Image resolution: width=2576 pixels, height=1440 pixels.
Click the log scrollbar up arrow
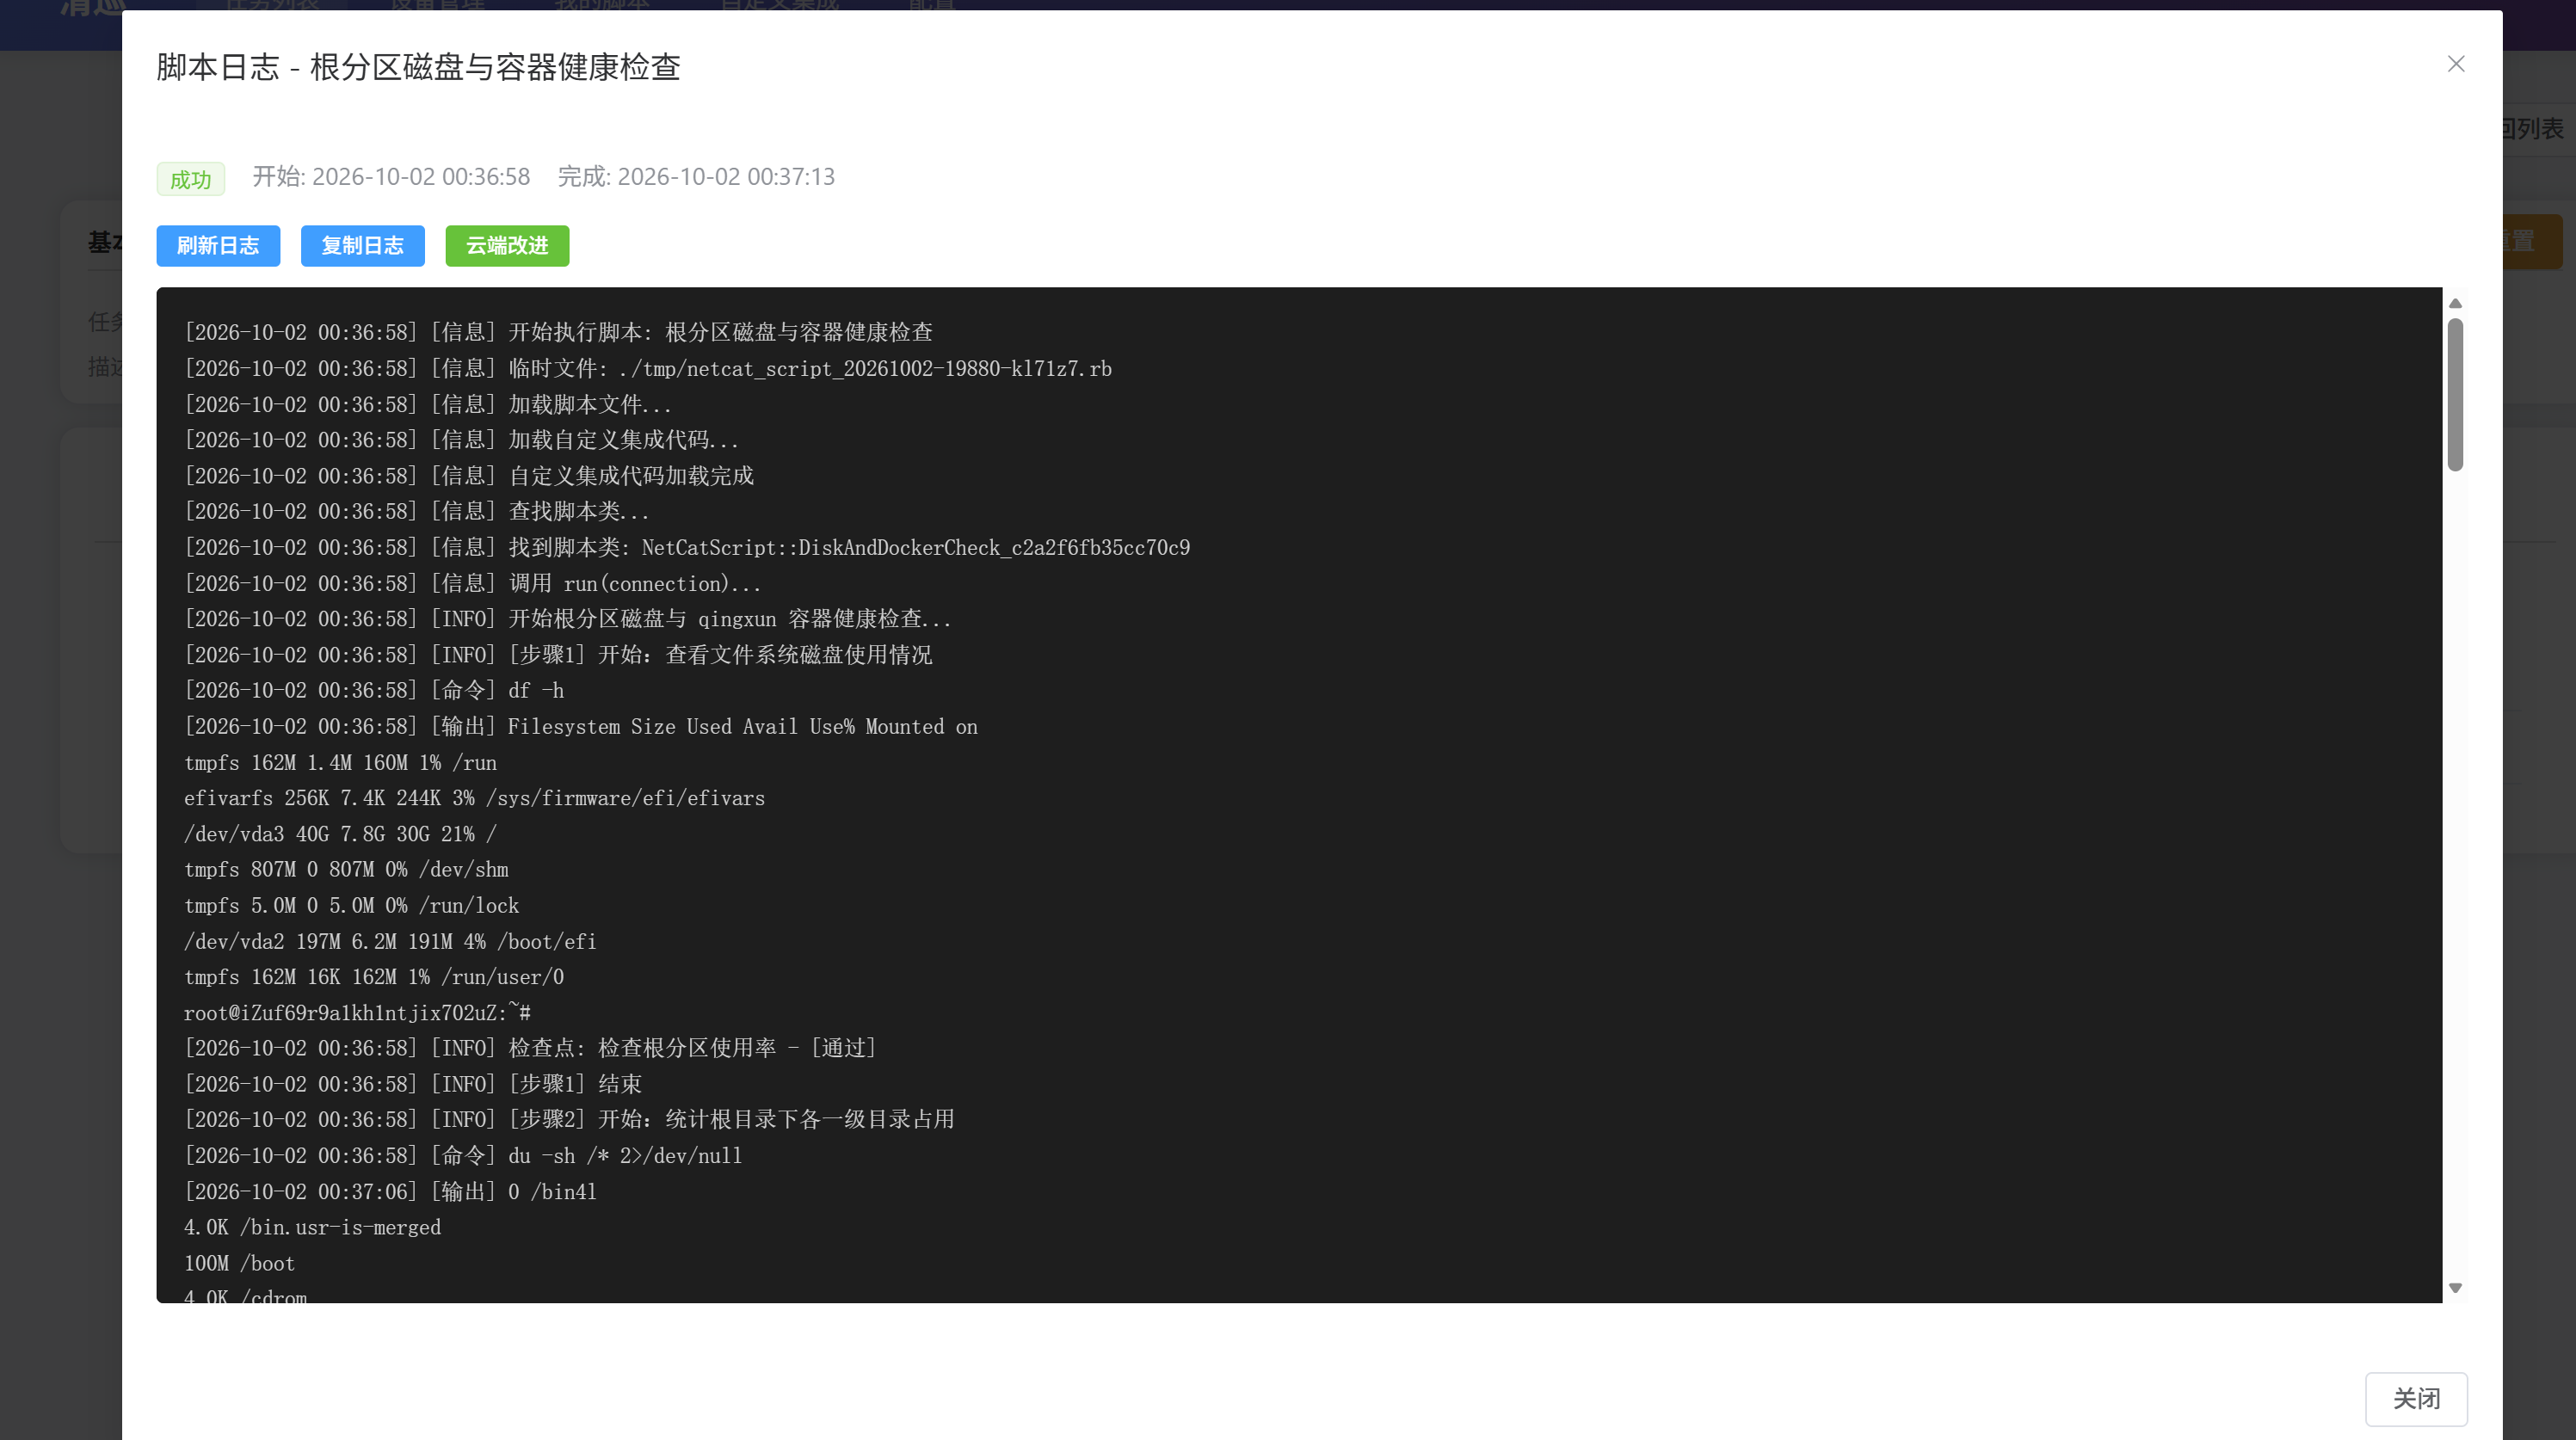point(2455,303)
